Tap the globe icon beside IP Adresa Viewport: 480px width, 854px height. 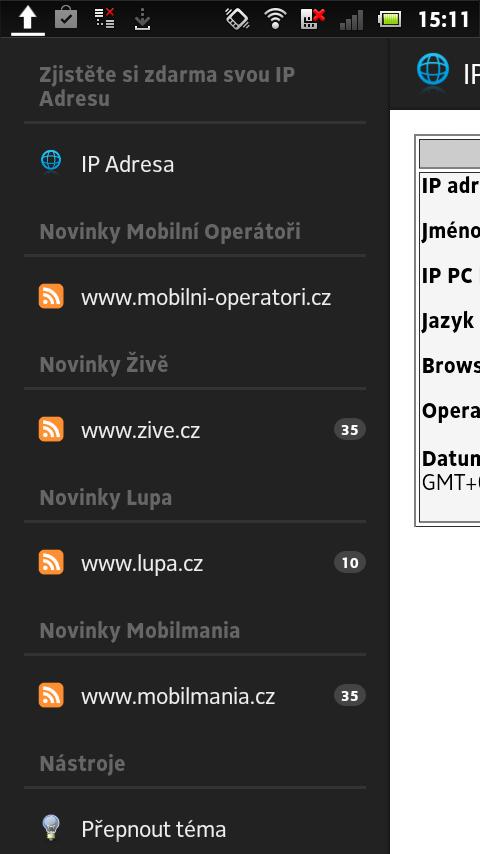51,161
